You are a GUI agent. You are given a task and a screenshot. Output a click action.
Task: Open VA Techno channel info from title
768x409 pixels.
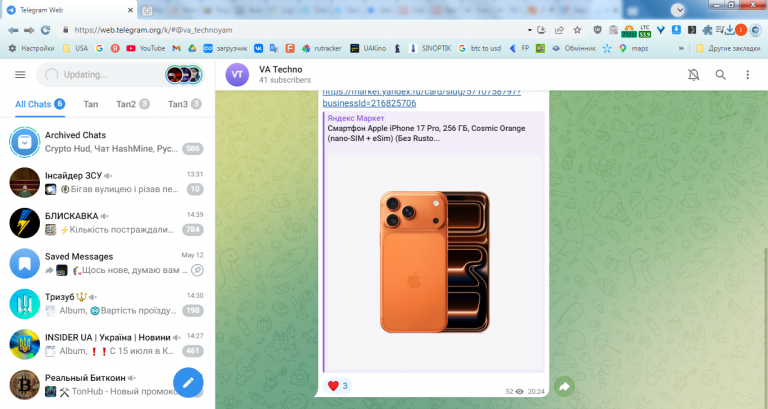point(281,70)
